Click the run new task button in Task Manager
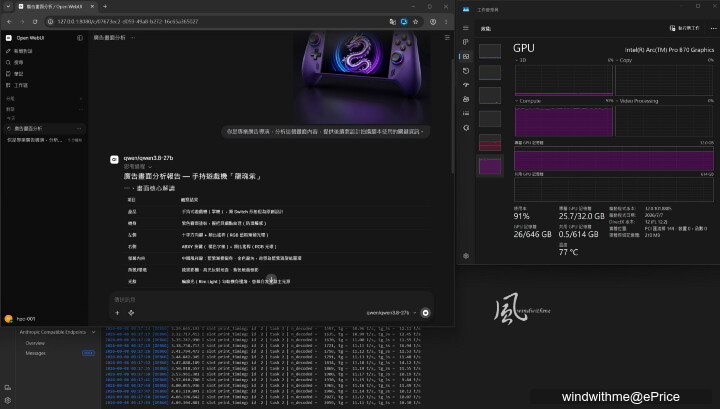The width and height of the screenshot is (720, 409). pyautogui.click(x=684, y=28)
